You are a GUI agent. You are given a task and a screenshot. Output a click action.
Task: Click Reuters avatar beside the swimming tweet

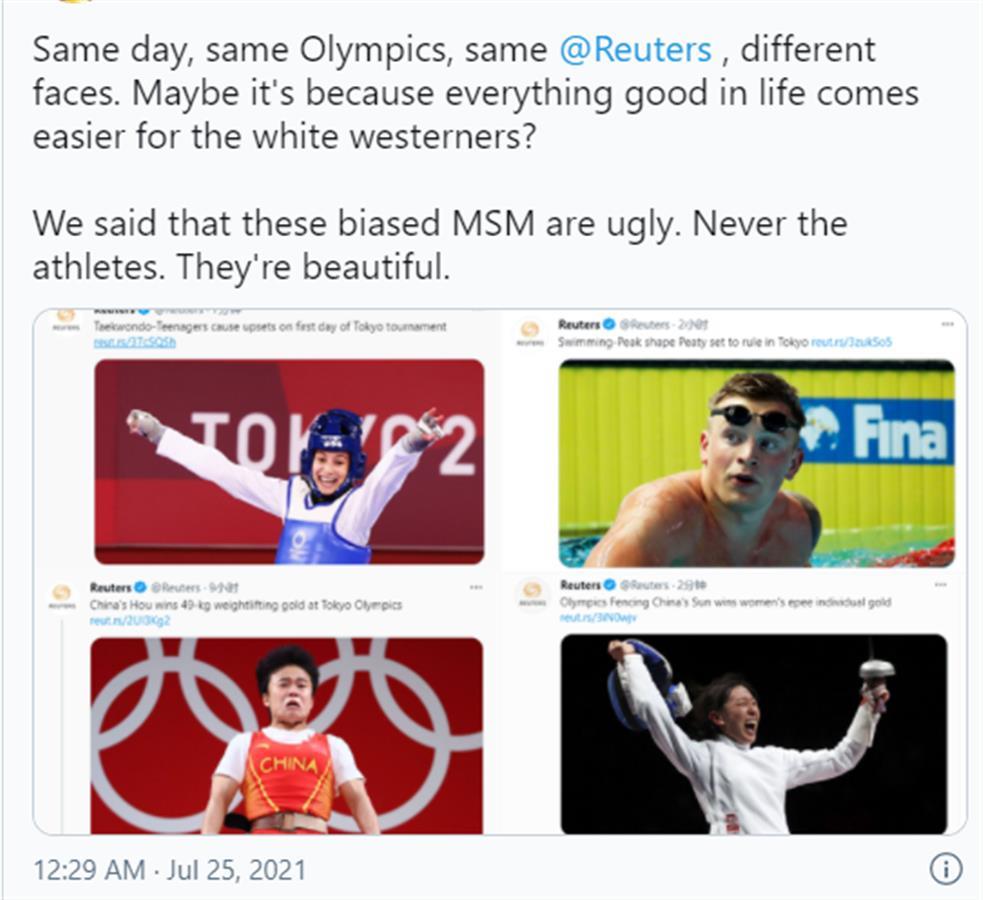[530, 332]
